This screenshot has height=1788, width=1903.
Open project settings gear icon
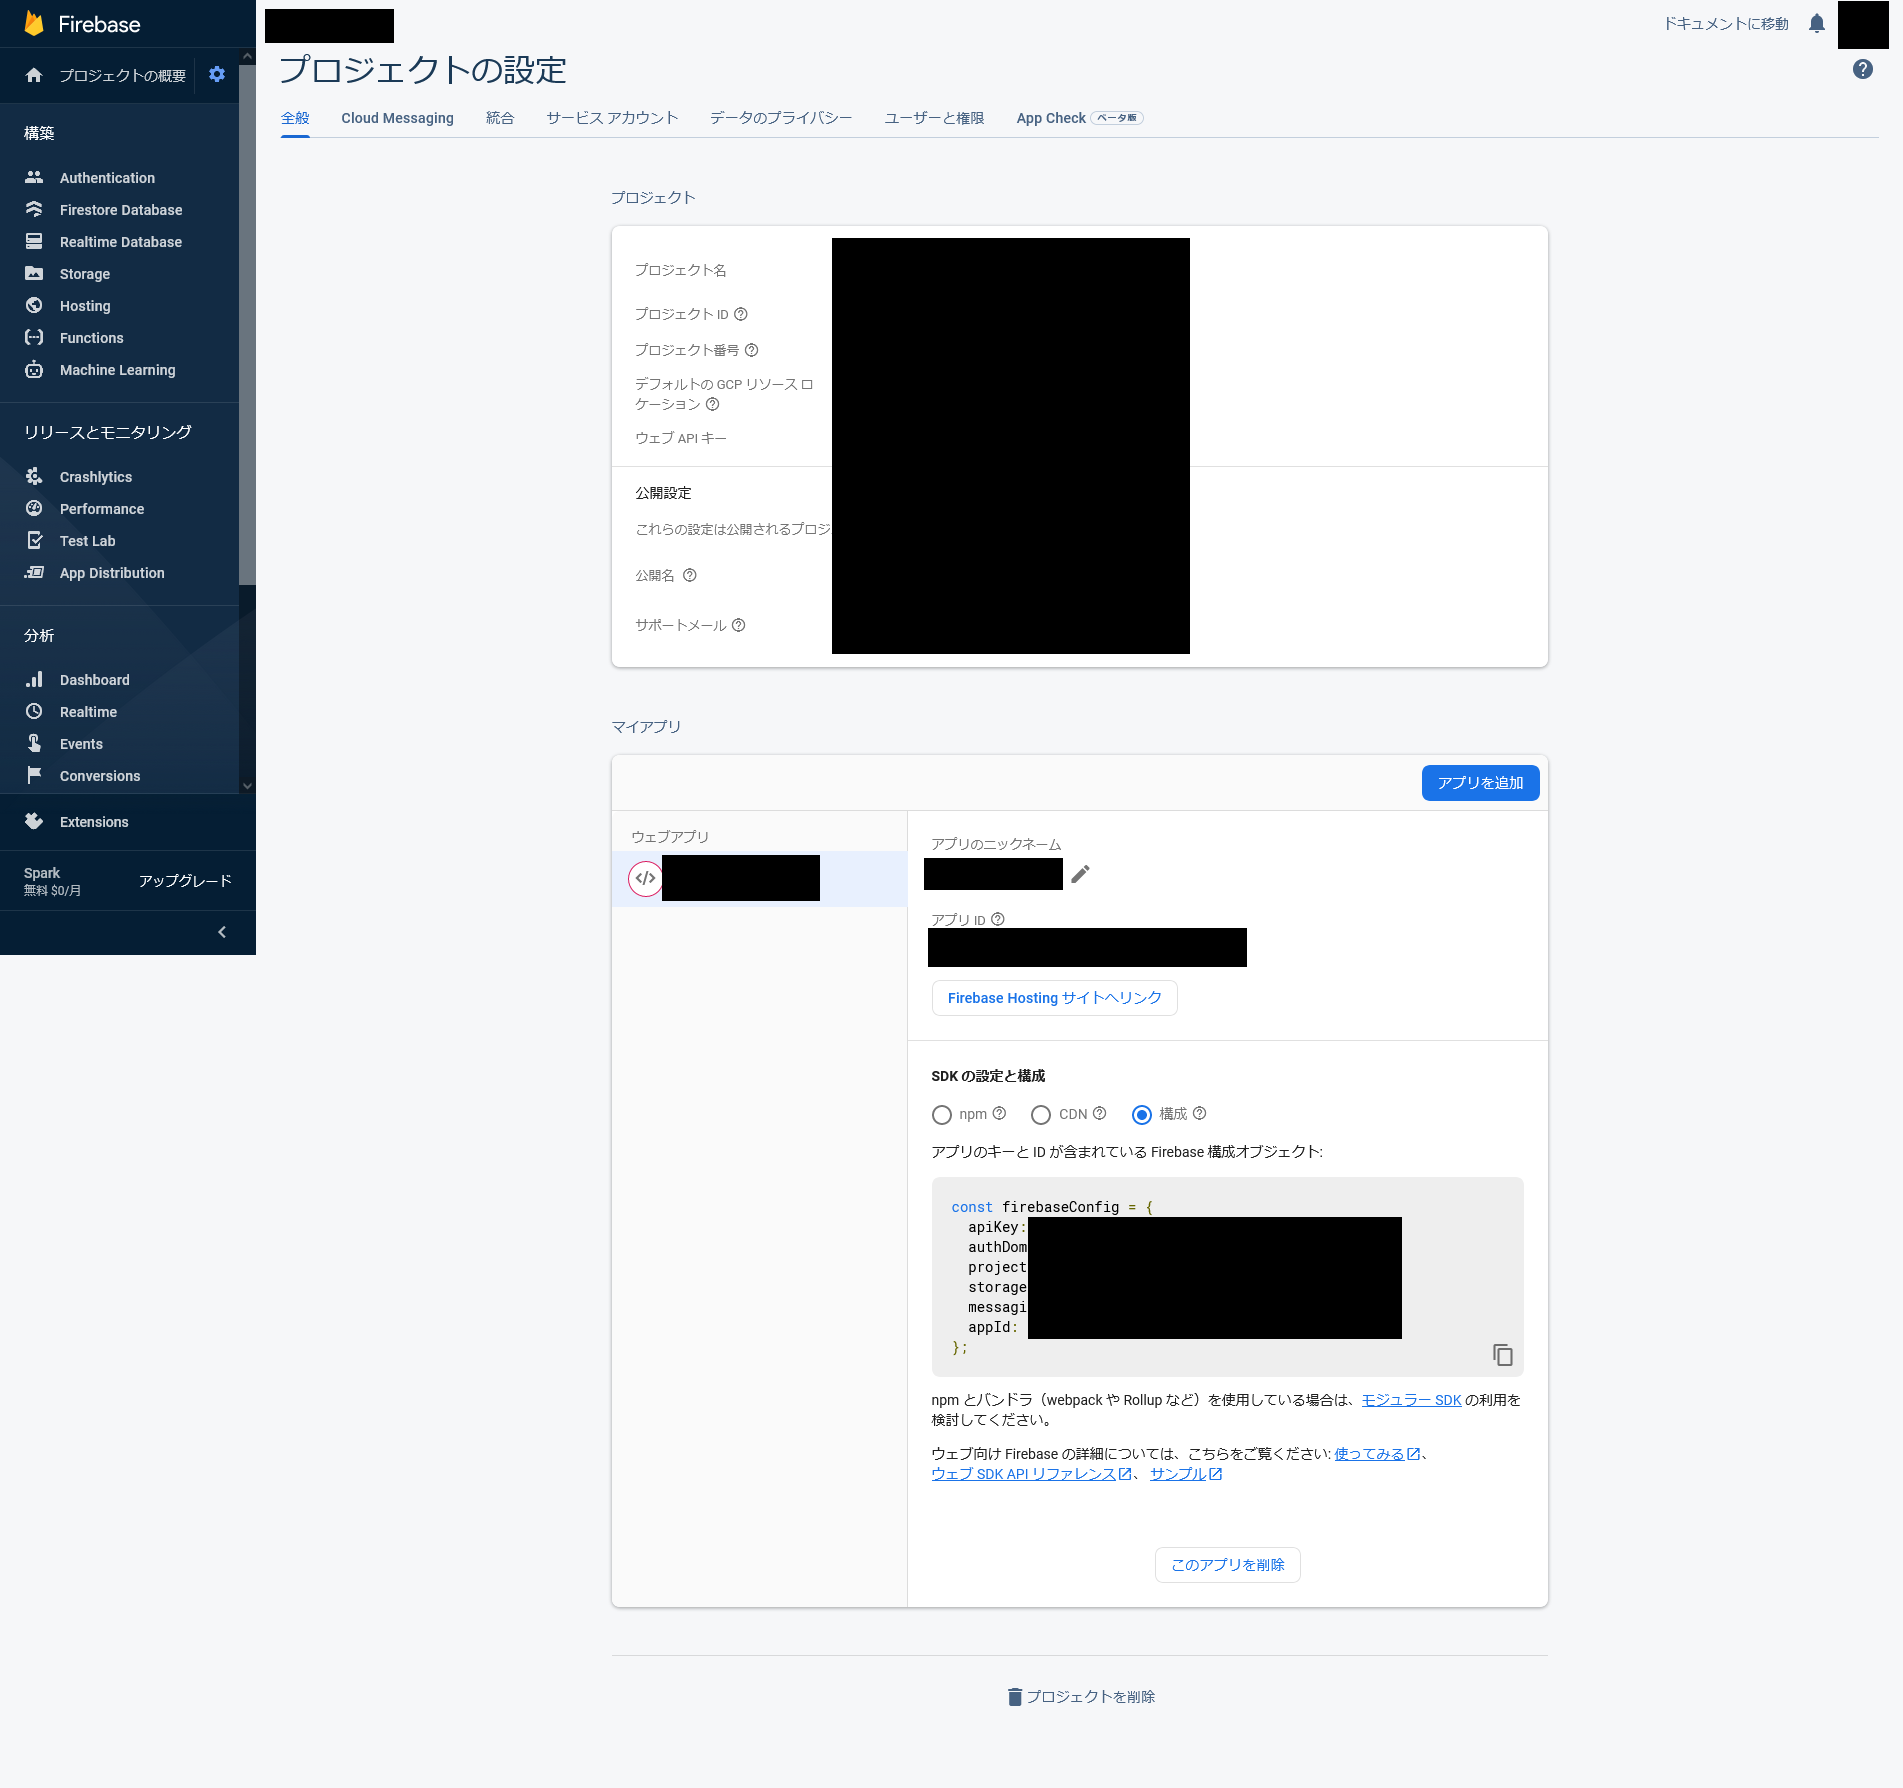coord(217,75)
